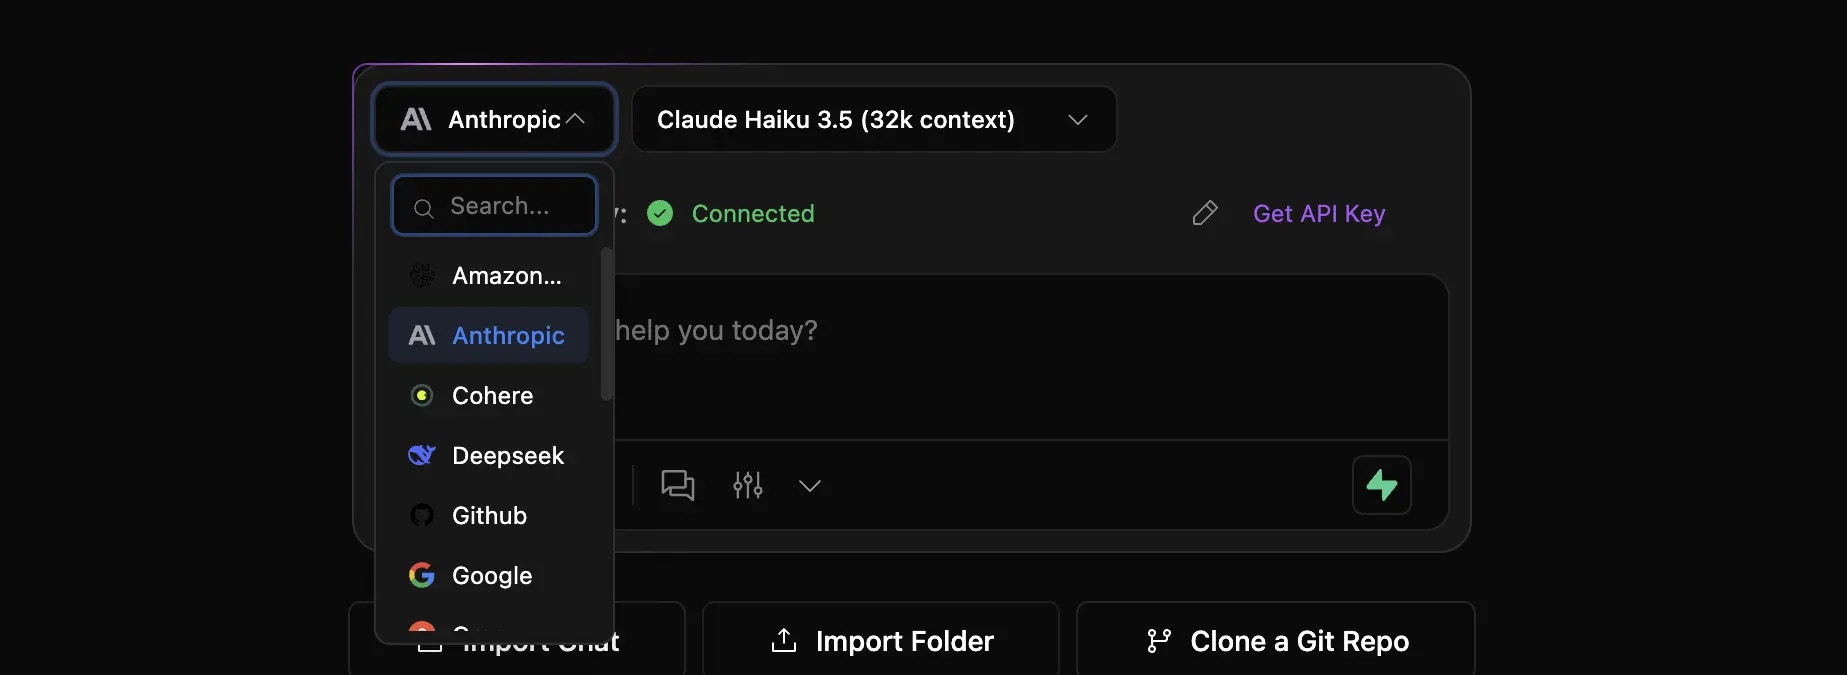Click the Clone a Git Repo button
This screenshot has width=1847, height=675.
(1274, 640)
